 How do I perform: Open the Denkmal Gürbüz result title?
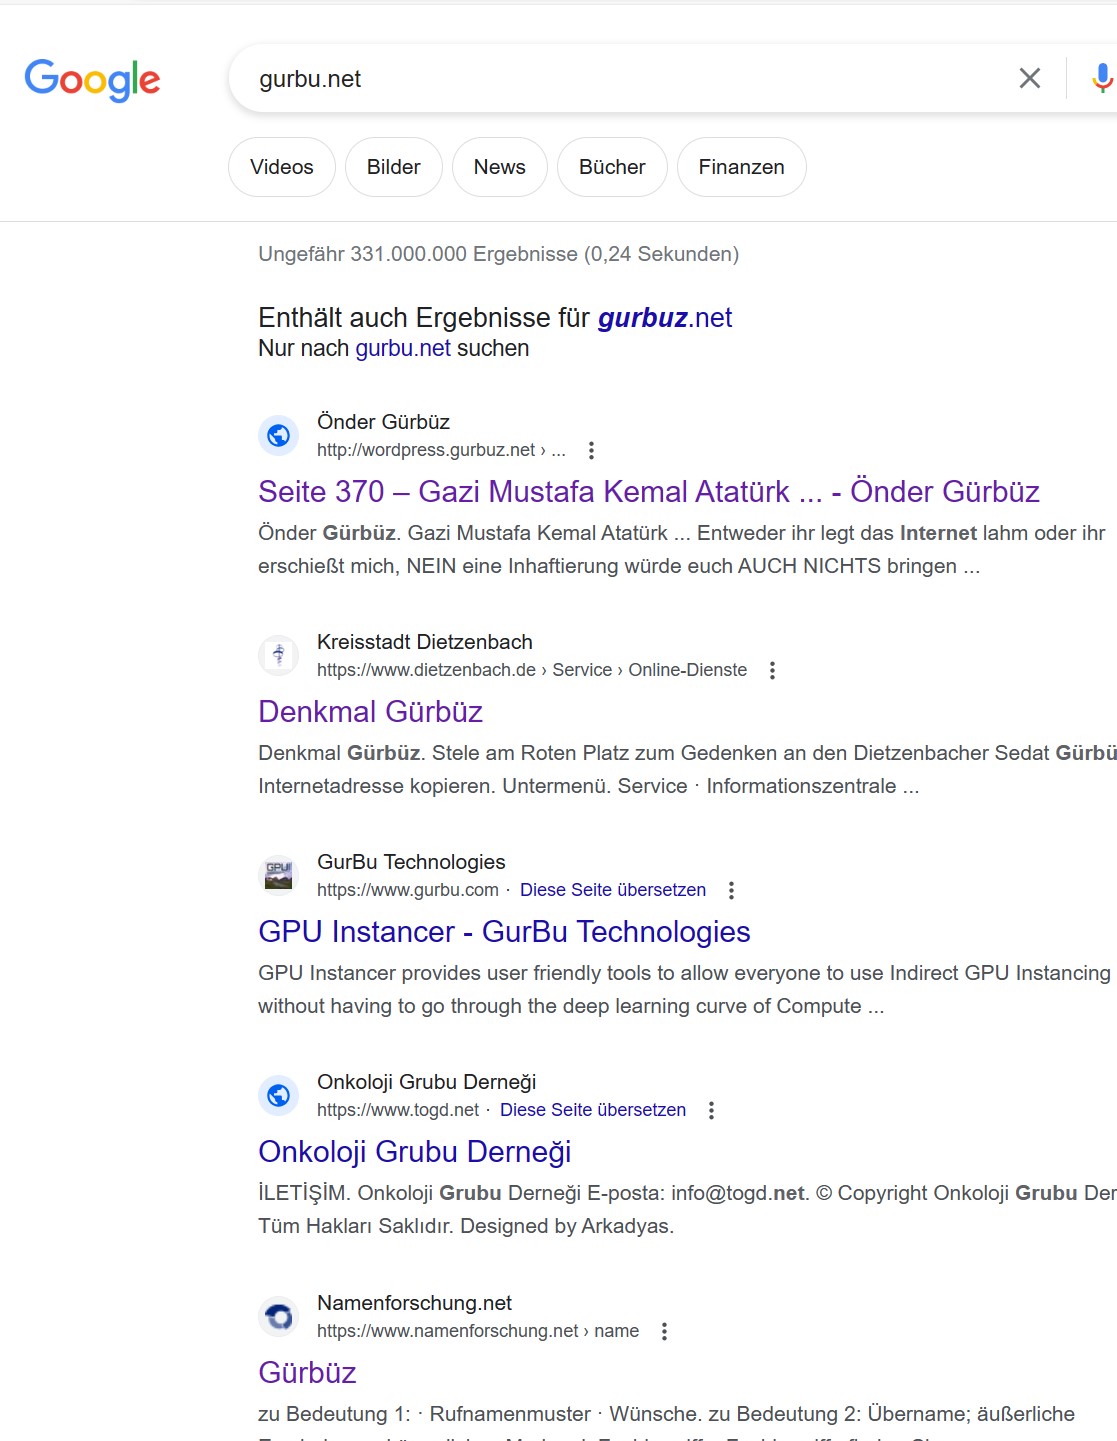(x=370, y=711)
